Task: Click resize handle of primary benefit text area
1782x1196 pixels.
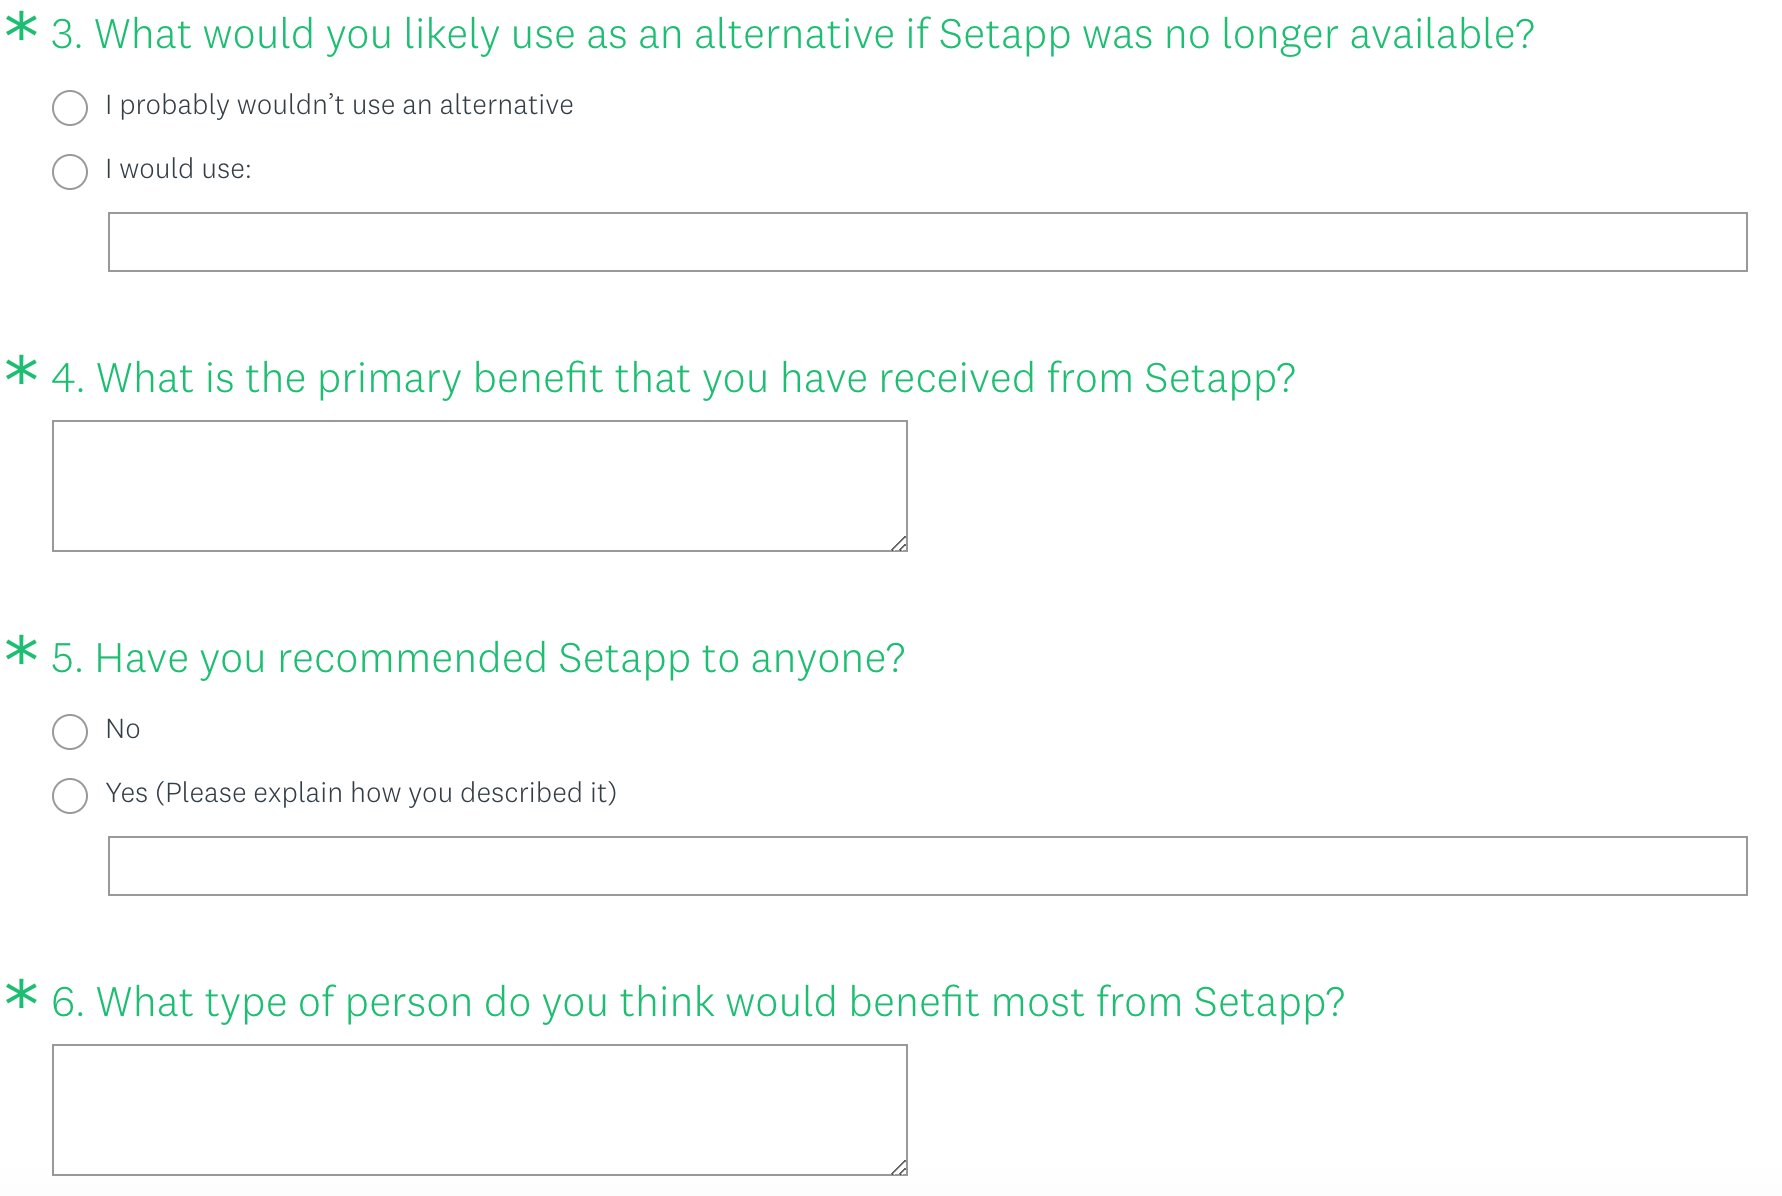Action: (x=899, y=543)
